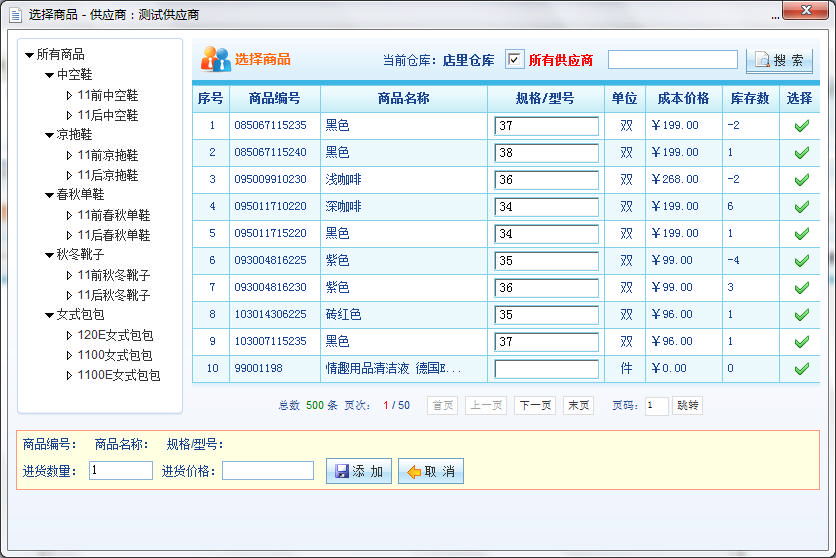The width and height of the screenshot is (836, 558).
Task: Click green checkmark for row 10
Action: click(801, 369)
